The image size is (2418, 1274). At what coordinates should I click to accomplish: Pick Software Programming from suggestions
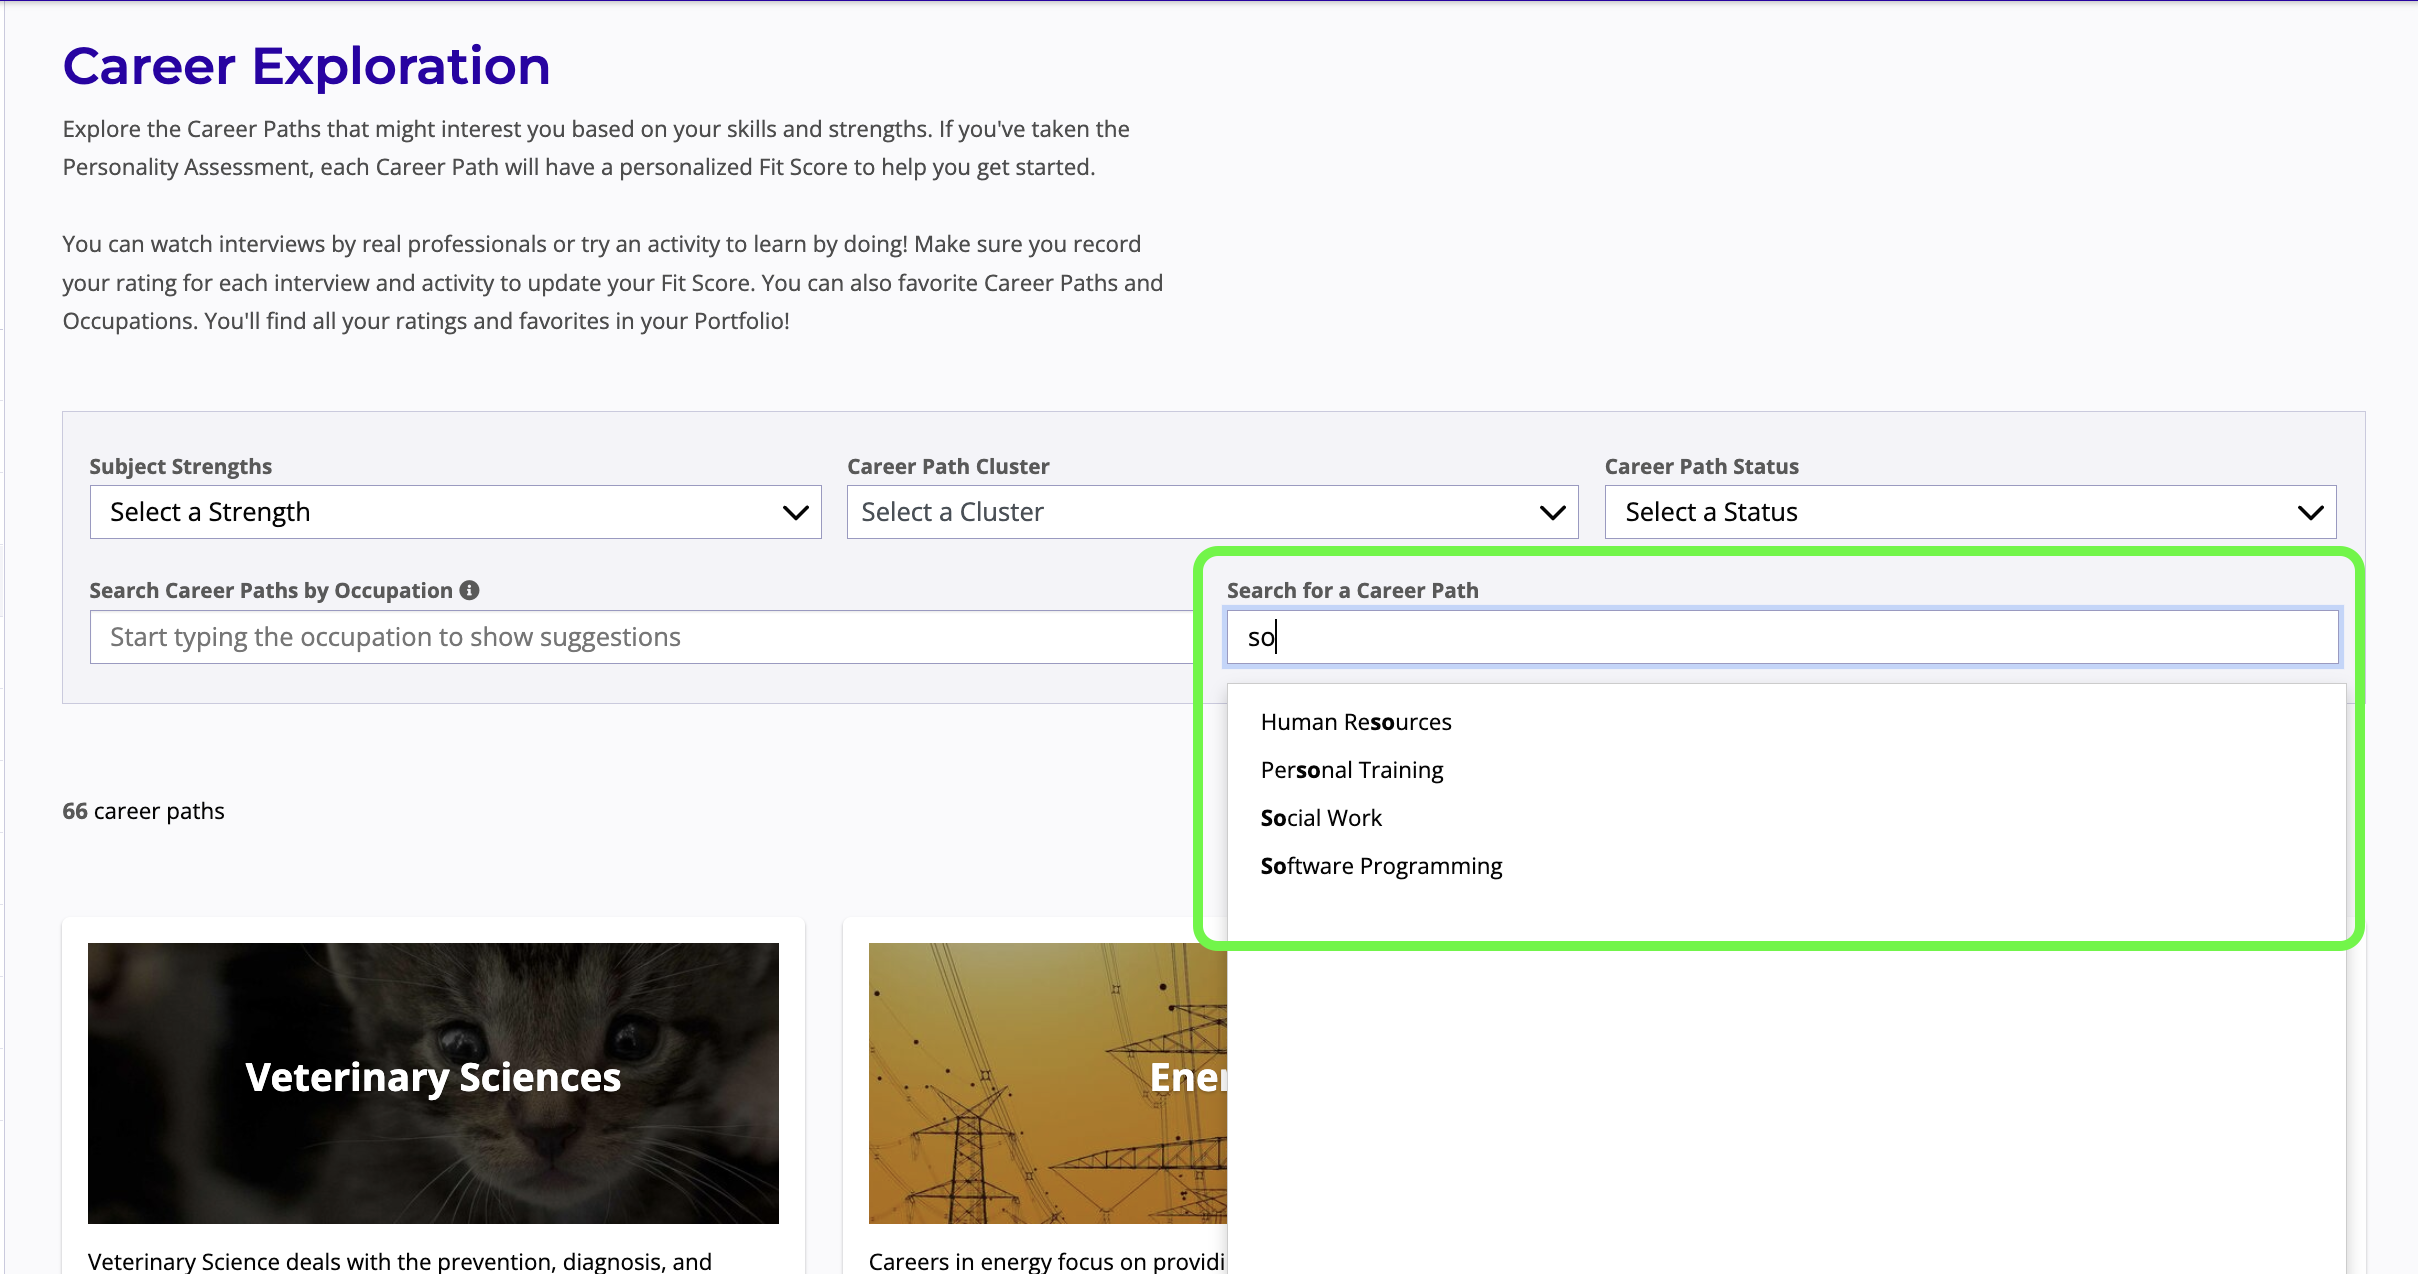[x=1380, y=866]
